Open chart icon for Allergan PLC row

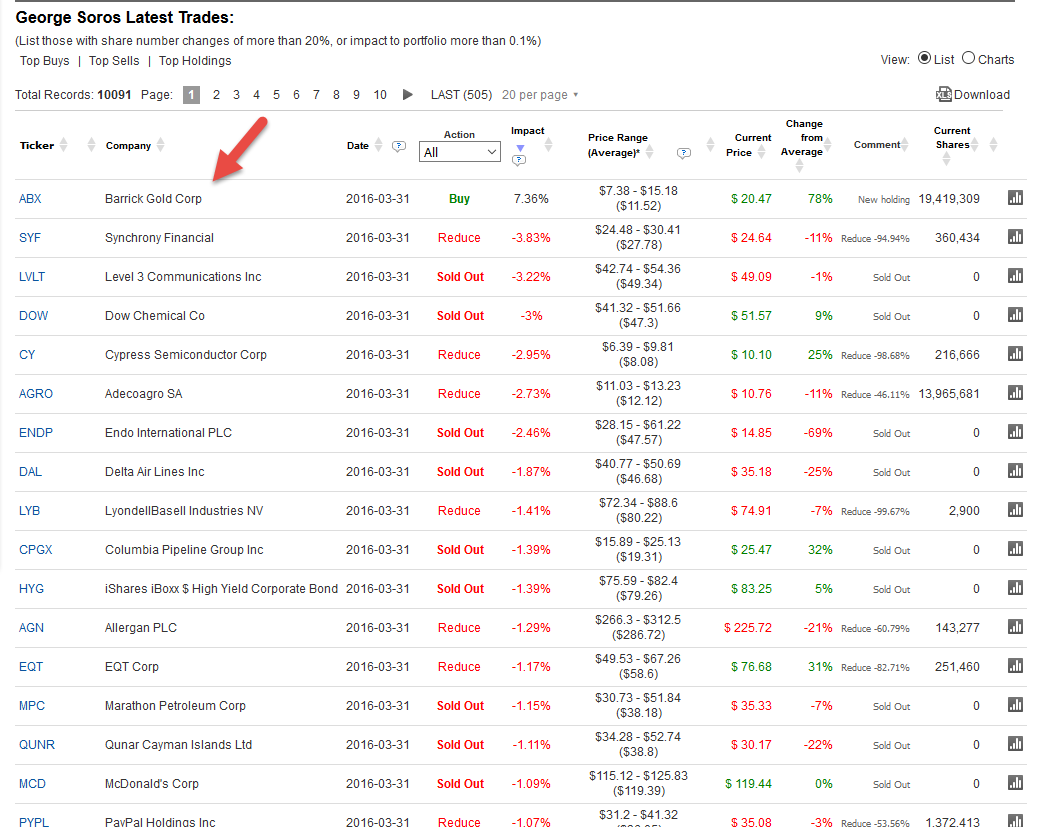pyautogui.click(x=1015, y=627)
